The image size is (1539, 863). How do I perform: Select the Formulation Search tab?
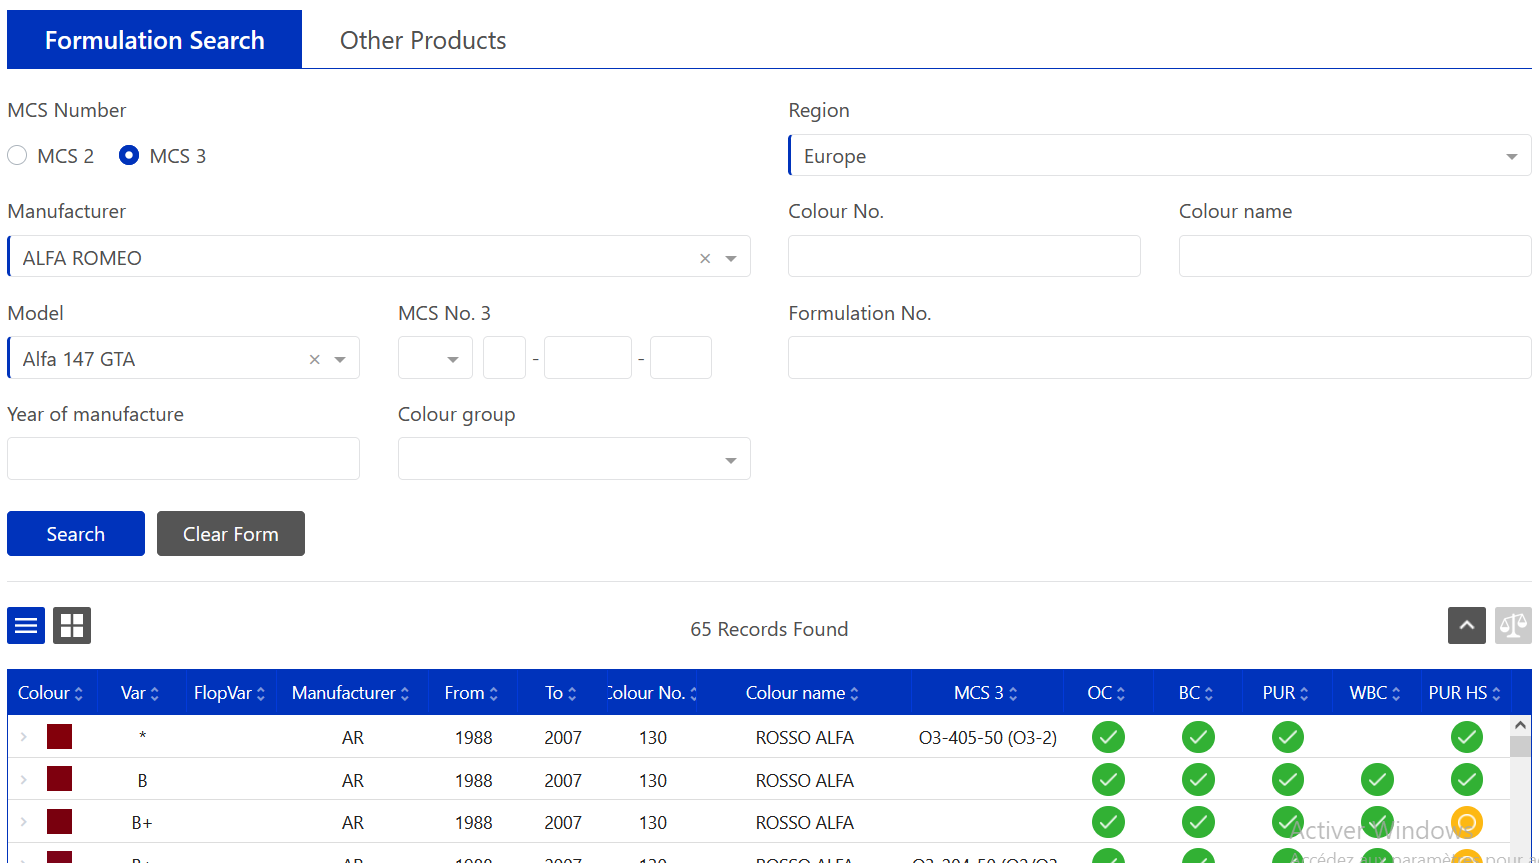(155, 40)
